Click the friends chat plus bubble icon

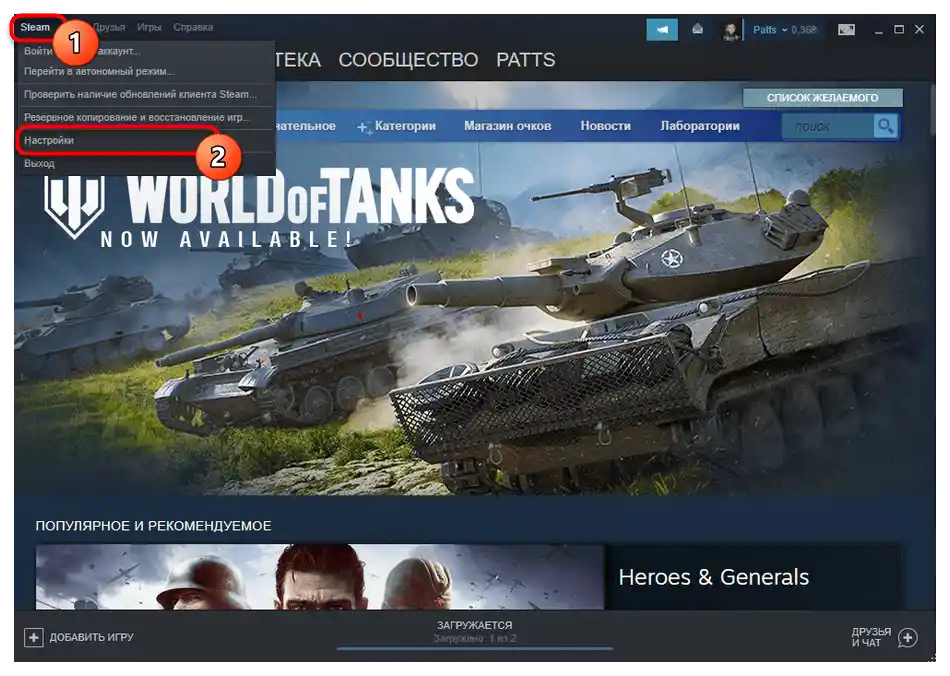pyautogui.click(x=908, y=638)
